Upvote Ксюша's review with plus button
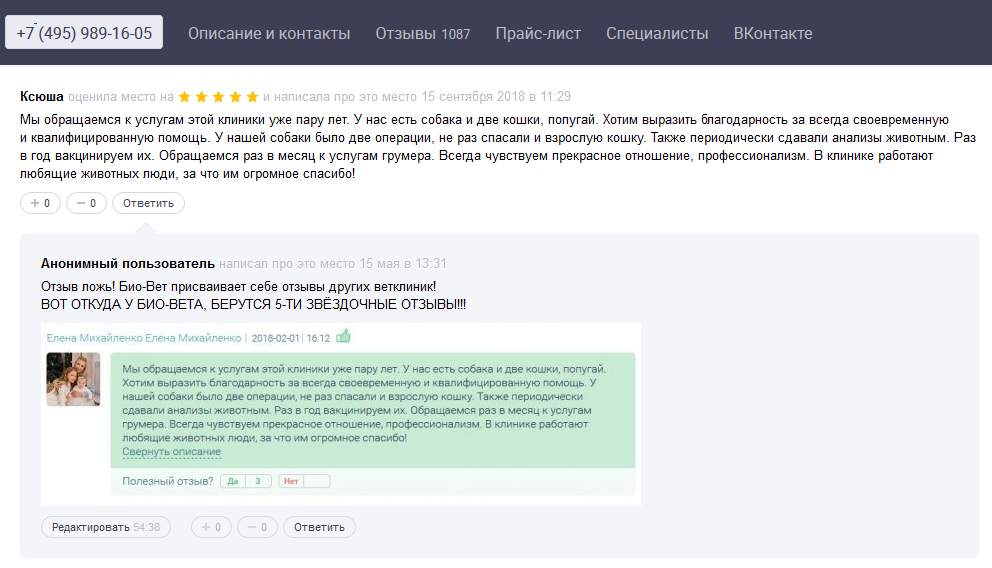992x568 pixels. [x=40, y=203]
